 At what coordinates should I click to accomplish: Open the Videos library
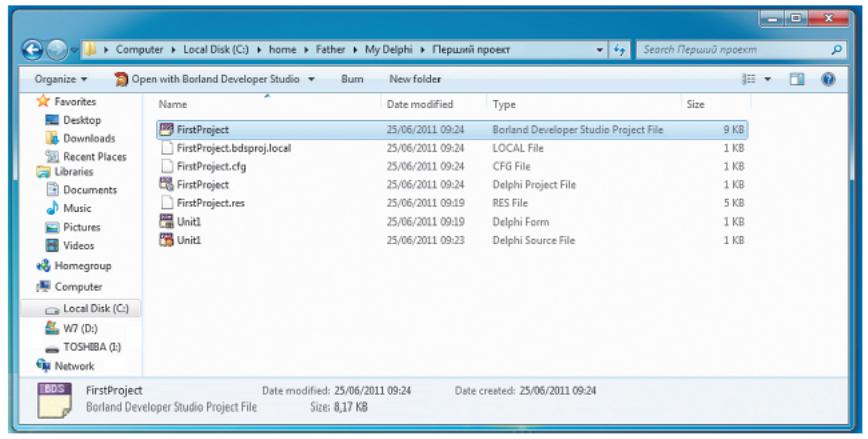(x=79, y=246)
